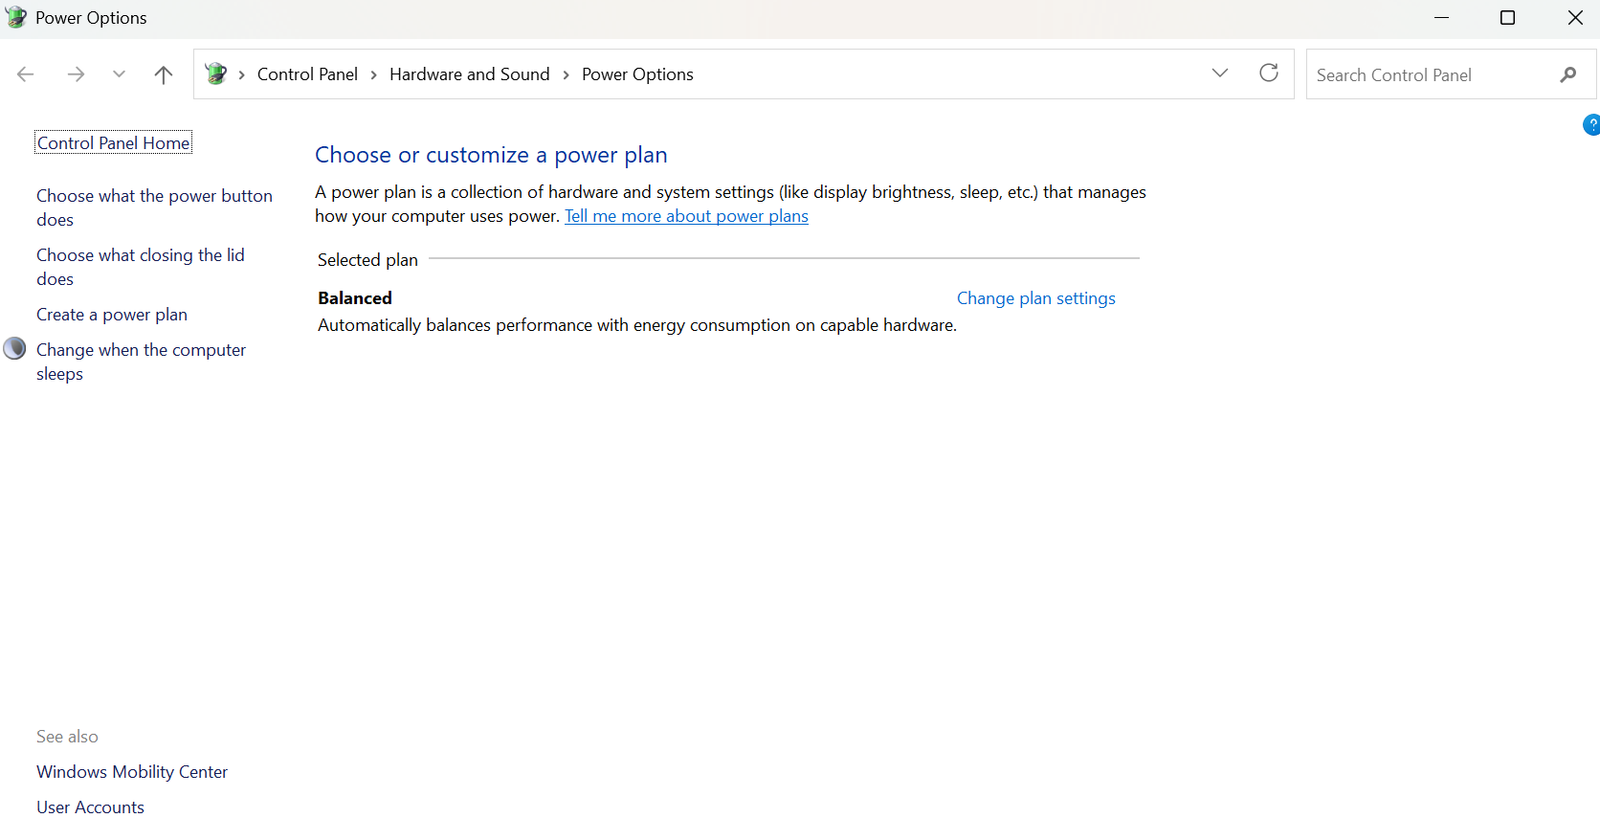Expand chevron after Hardware and Sound breadcrumb
This screenshot has height=836, width=1600.
(x=566, y=75)
